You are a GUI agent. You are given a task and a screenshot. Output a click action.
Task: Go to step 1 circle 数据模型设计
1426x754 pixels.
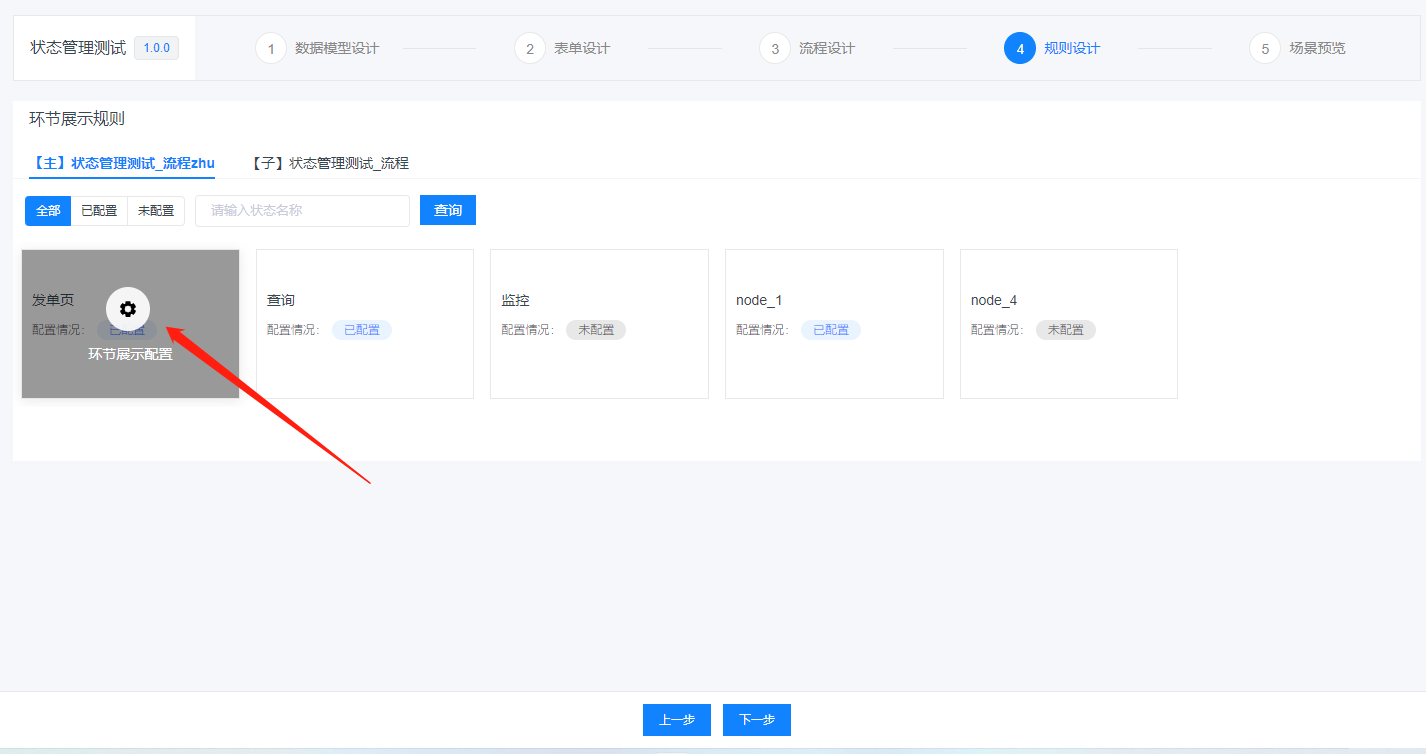[271, 48]
